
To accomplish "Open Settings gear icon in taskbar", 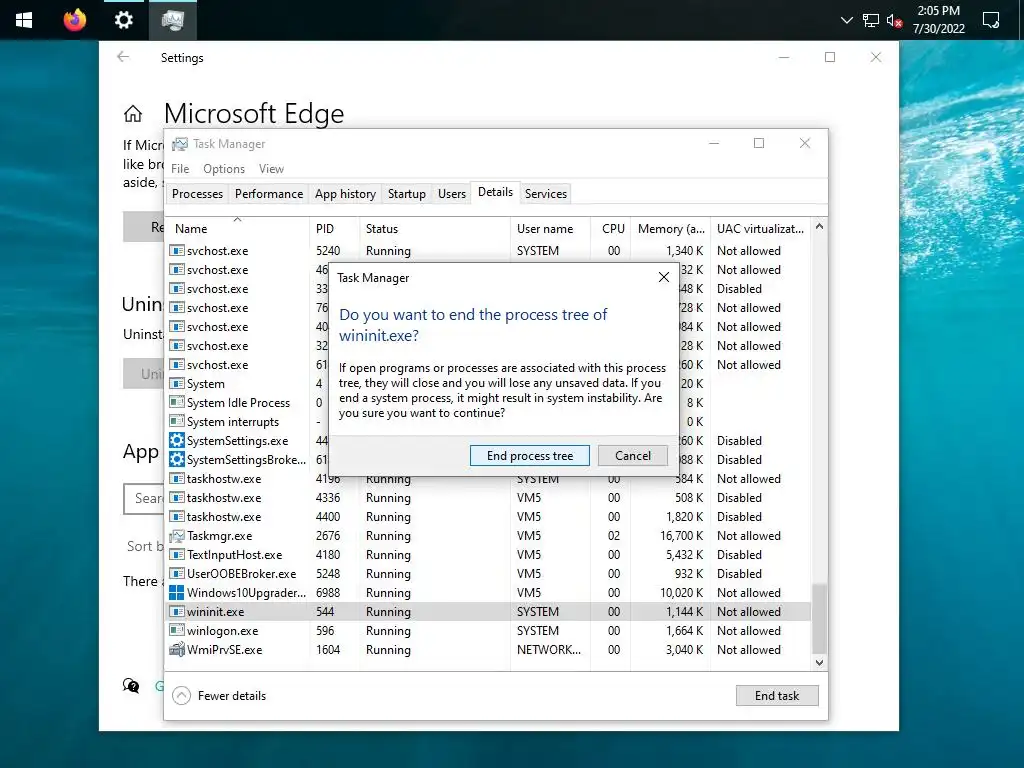I will click(123, 20).
